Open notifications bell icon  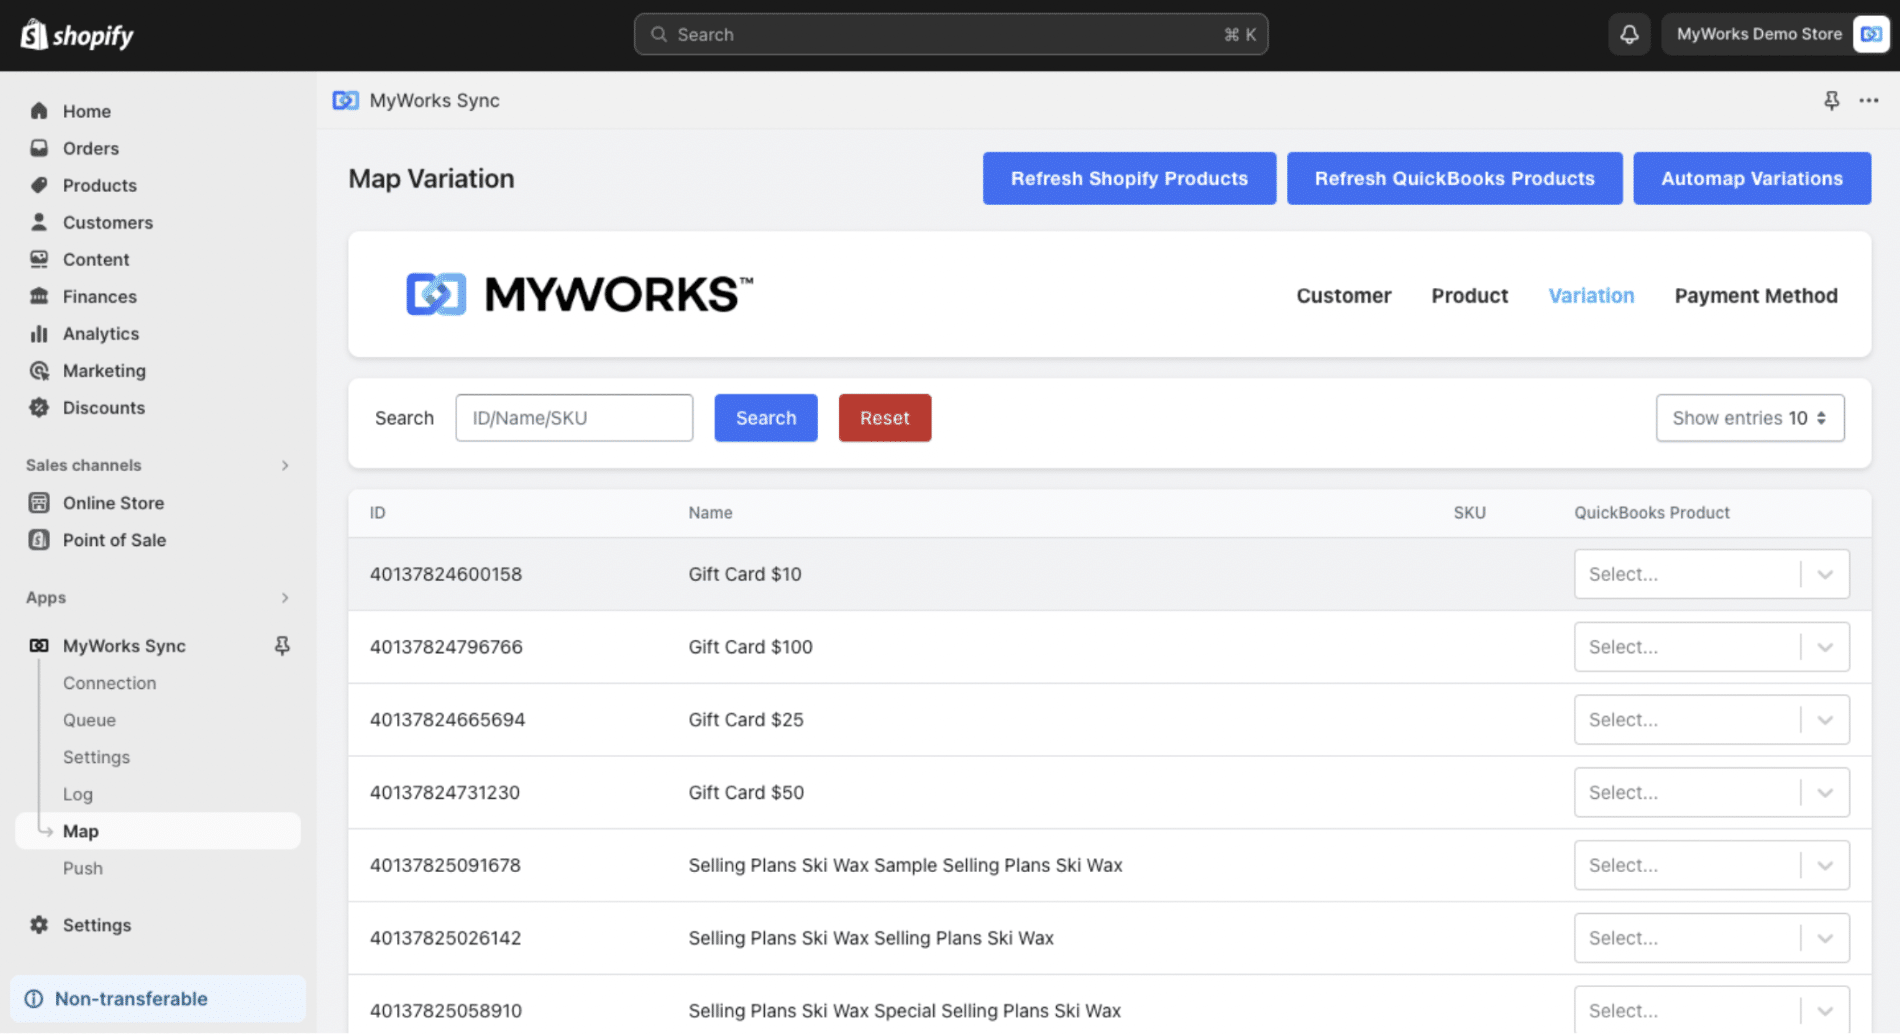tap(1629, 34)
